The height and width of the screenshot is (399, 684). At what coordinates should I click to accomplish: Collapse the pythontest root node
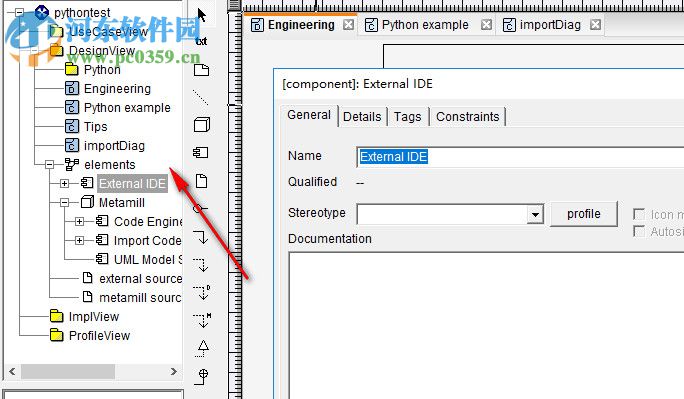20,12
